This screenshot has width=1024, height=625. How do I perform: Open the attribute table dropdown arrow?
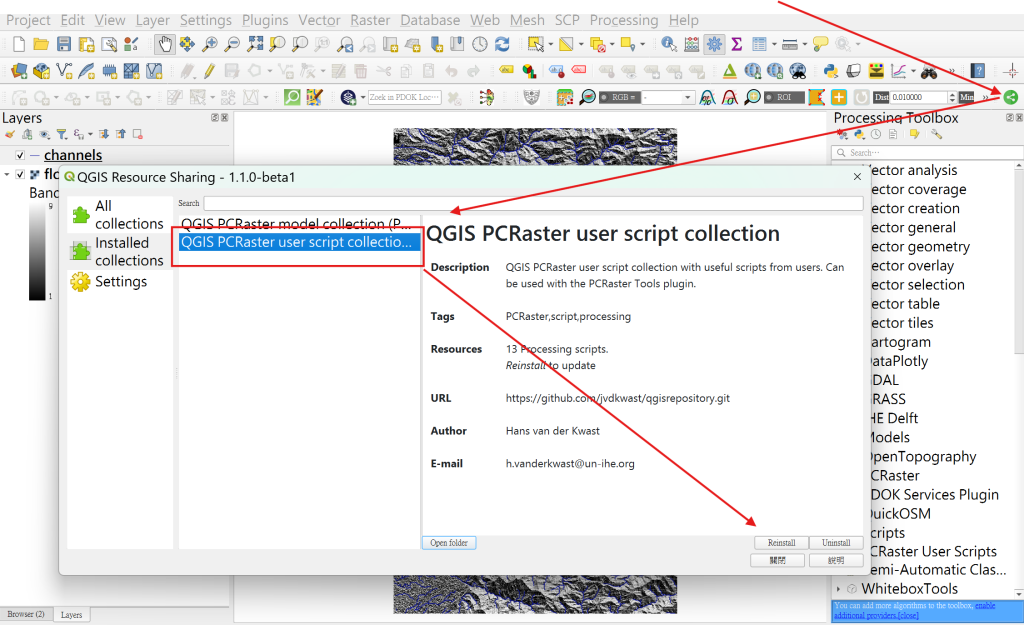(774, 44)
